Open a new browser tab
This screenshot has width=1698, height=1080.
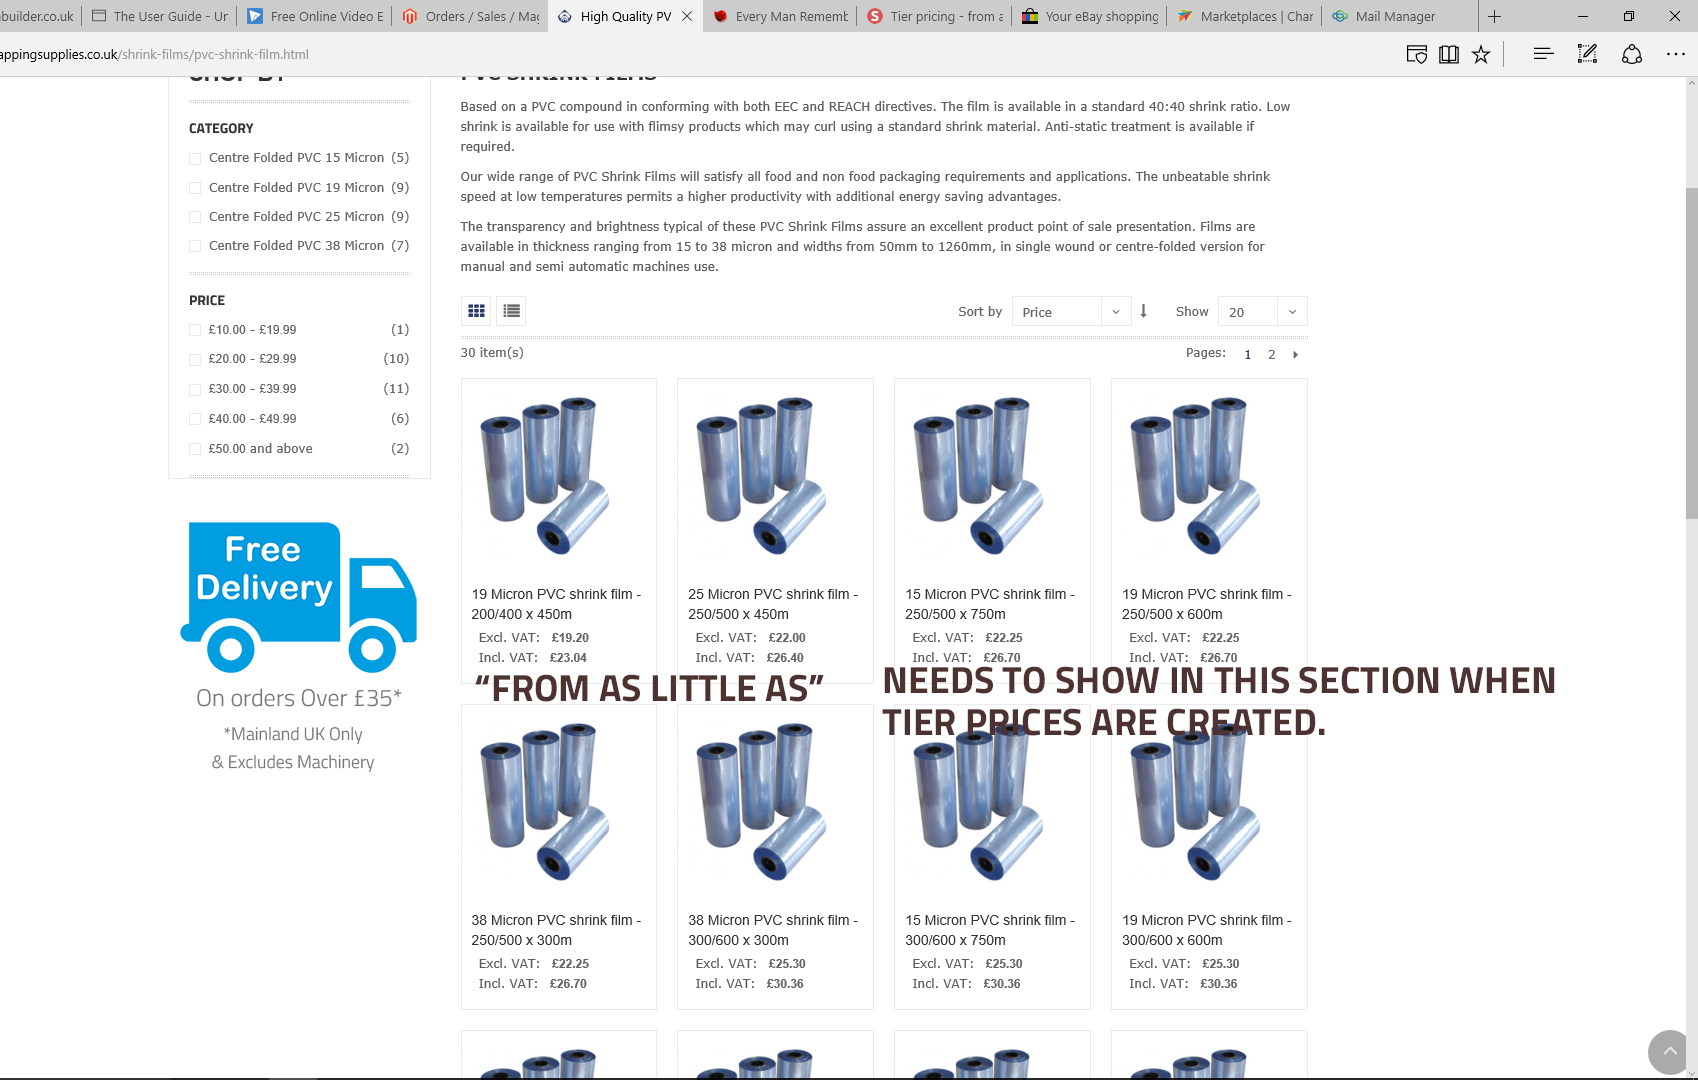pos(1494,16)
